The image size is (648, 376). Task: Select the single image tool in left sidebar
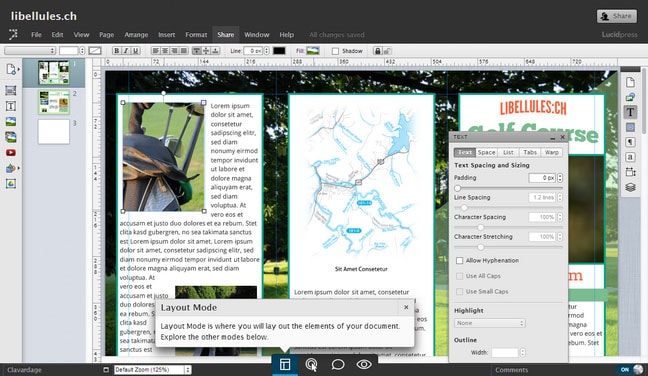[11, 121]
